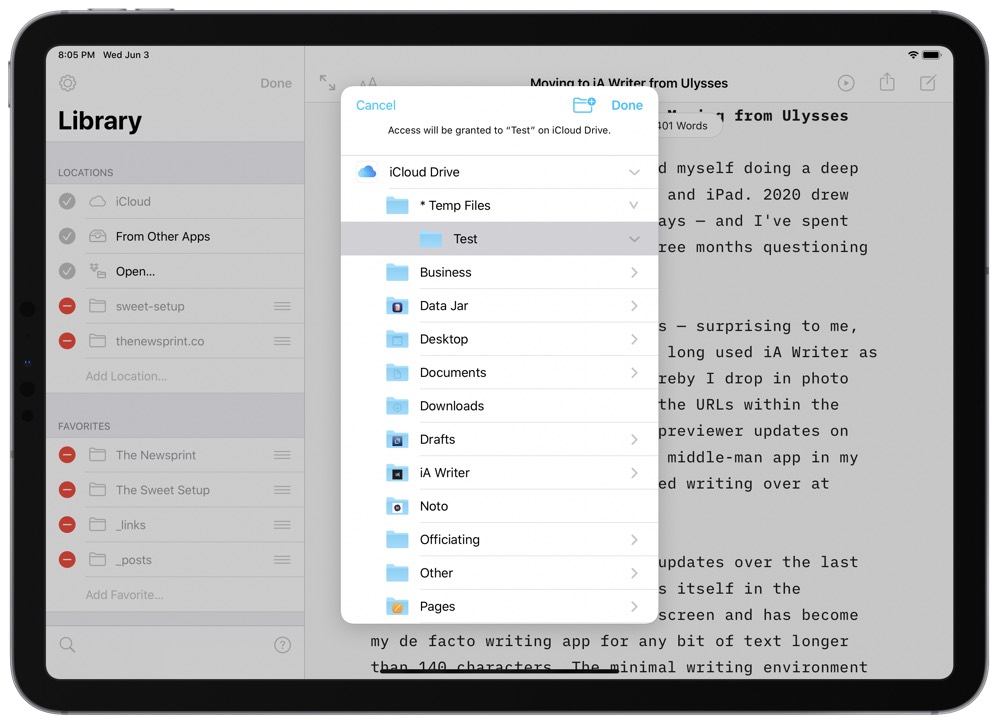Cancel the folder picker
1000x725 pixels.
376,105
